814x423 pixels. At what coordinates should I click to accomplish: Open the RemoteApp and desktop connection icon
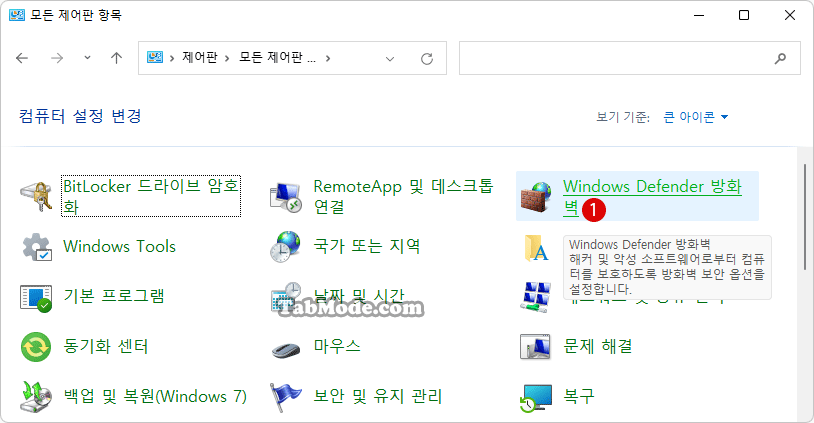(x=286, y=197)
